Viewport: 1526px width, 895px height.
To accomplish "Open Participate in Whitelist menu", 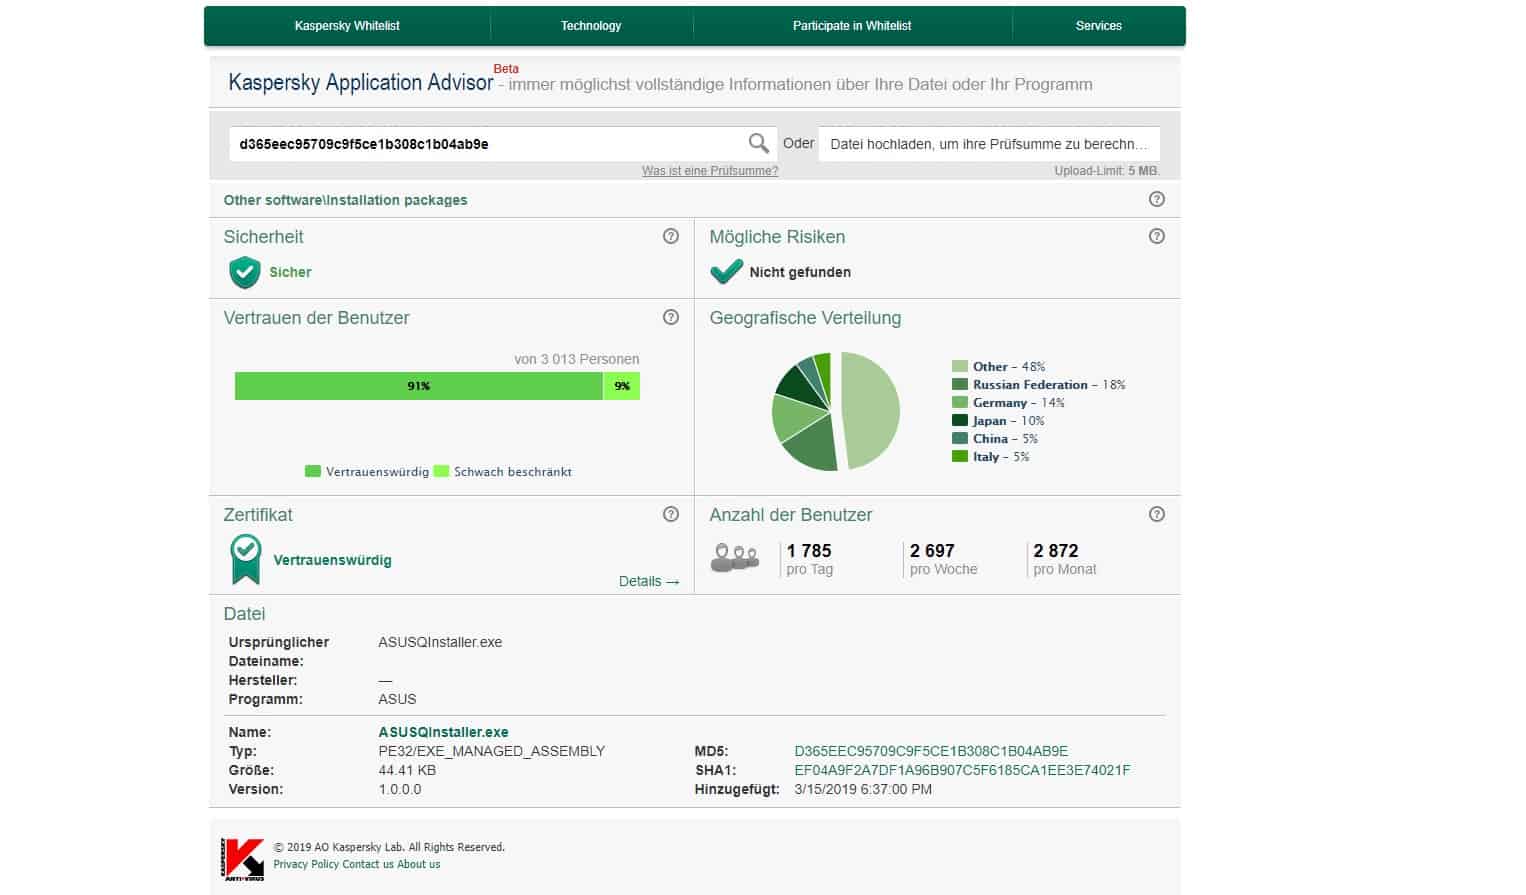I will 852,26.
